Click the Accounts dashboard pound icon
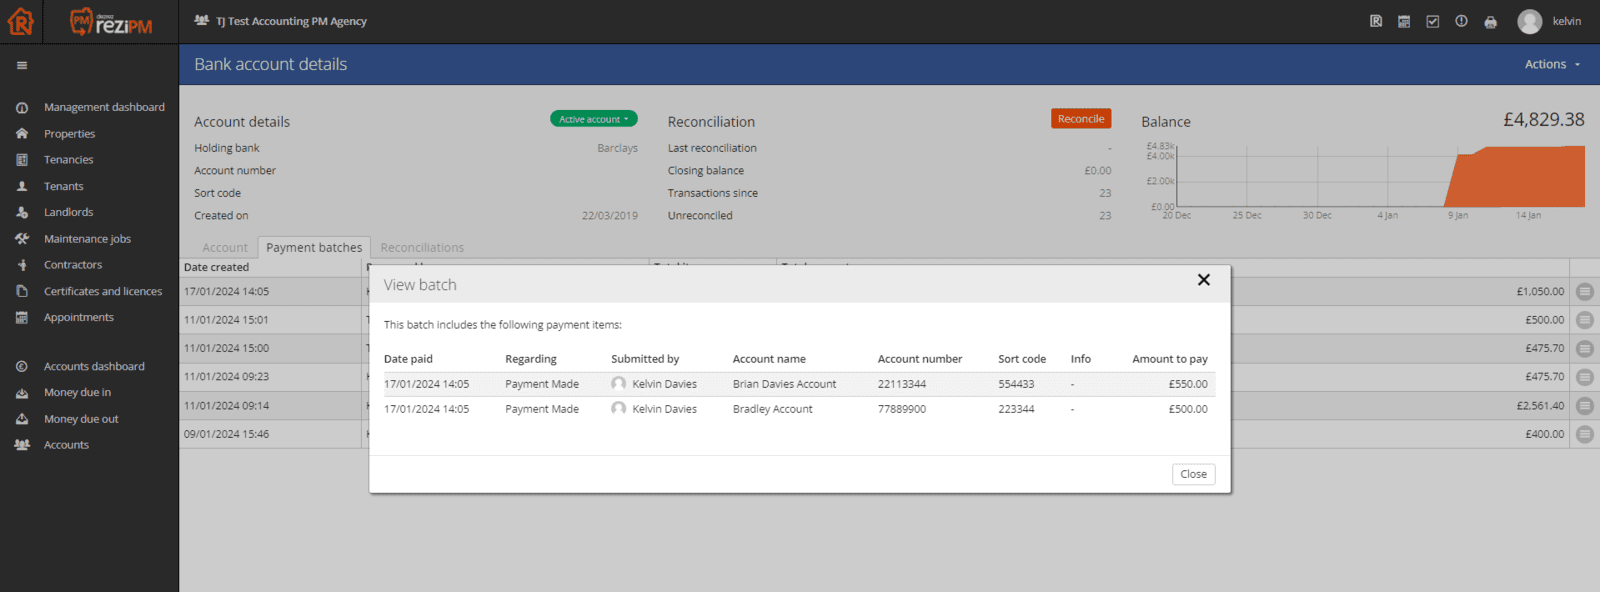Viewport: 1600px width, 592px height. pyautogui.click(x=22, y=367)
